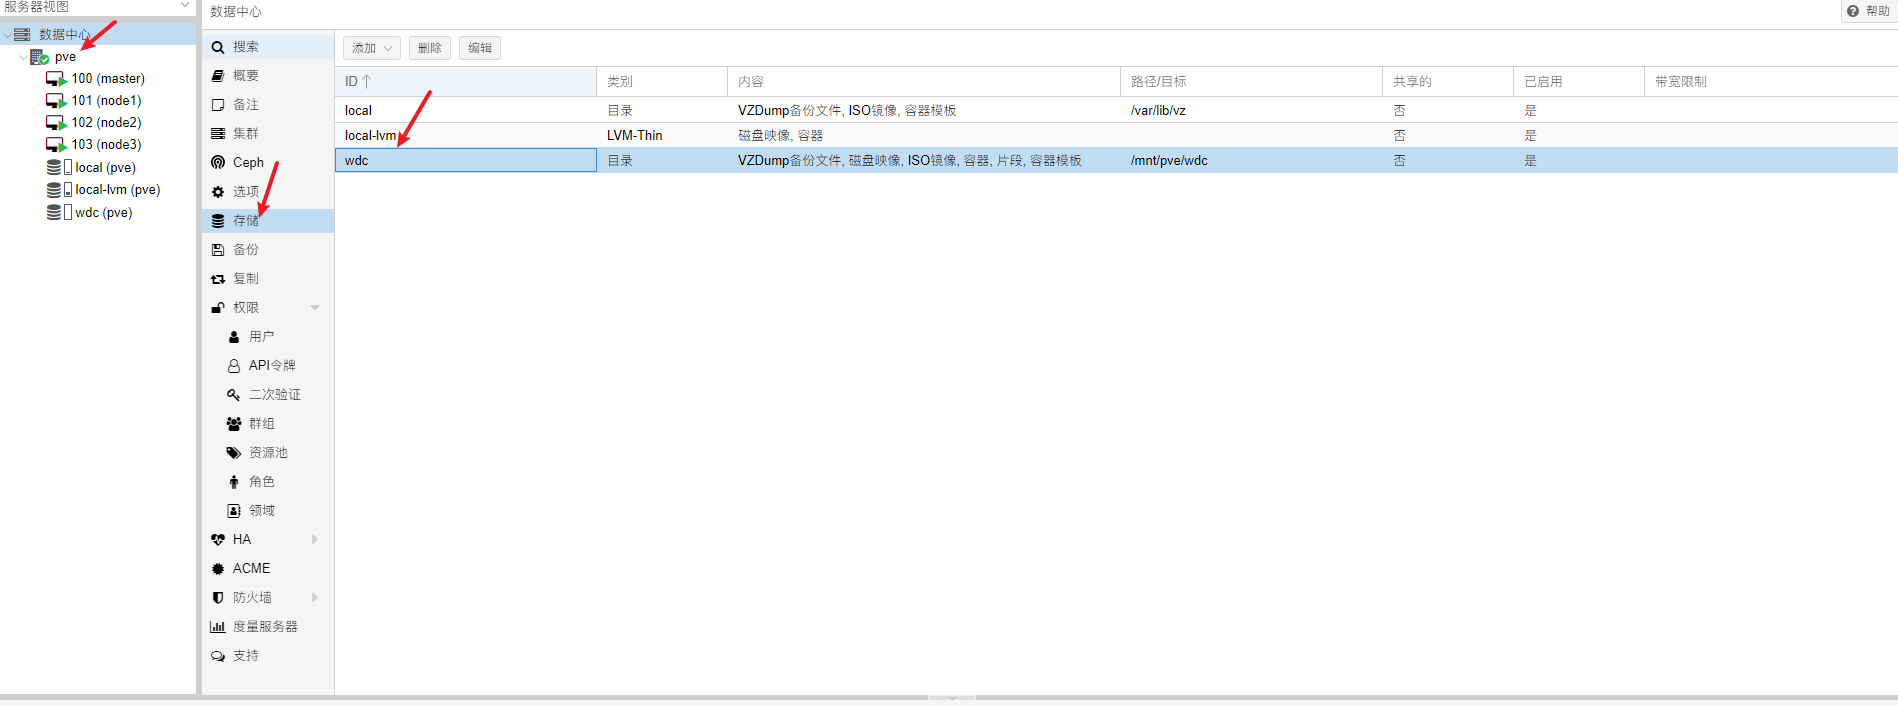Select wdc (pve) storage in tree

pos(103,213)
